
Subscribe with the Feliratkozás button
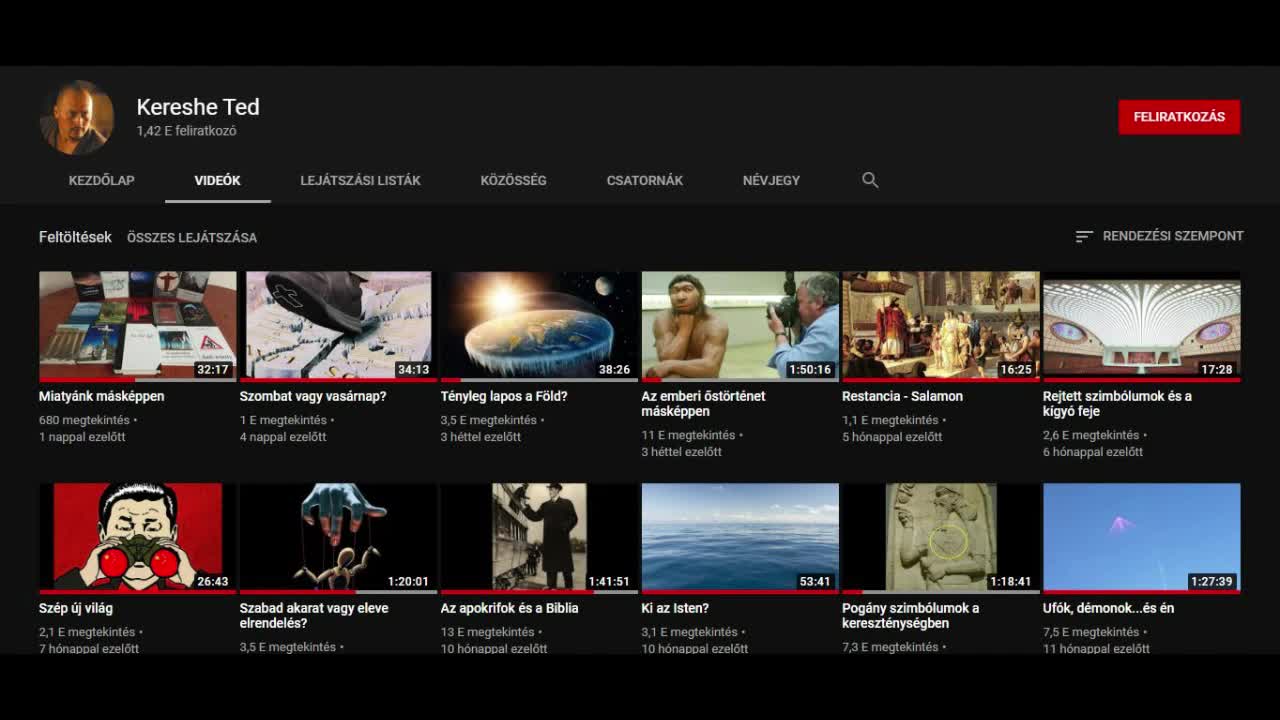point(1179,117)
